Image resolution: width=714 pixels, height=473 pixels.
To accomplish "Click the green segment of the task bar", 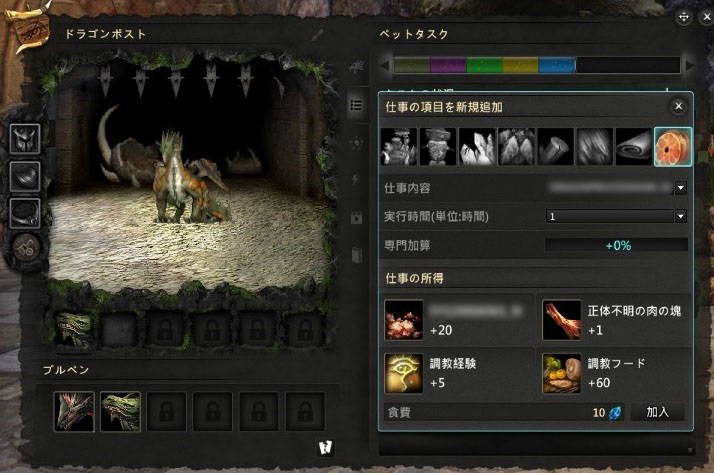I will [x=485, y=65].
